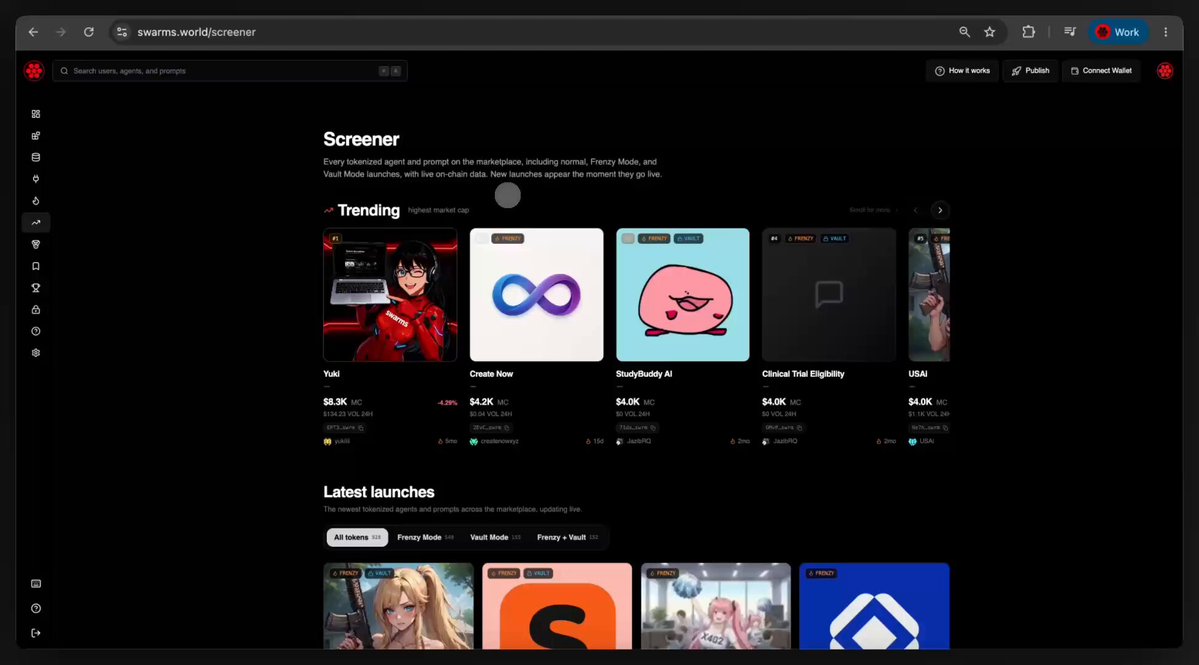Show previous trending tokens with left chevron

pos(915,210)
